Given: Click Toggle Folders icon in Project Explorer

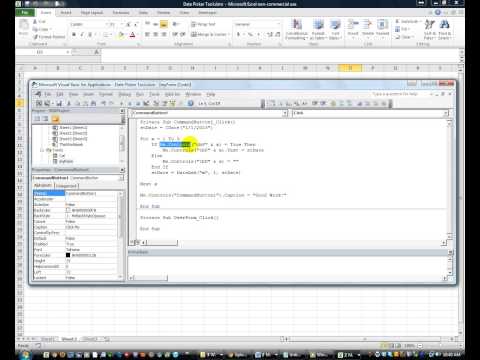Looking at the screenshot, I should [x=55, y=119].
